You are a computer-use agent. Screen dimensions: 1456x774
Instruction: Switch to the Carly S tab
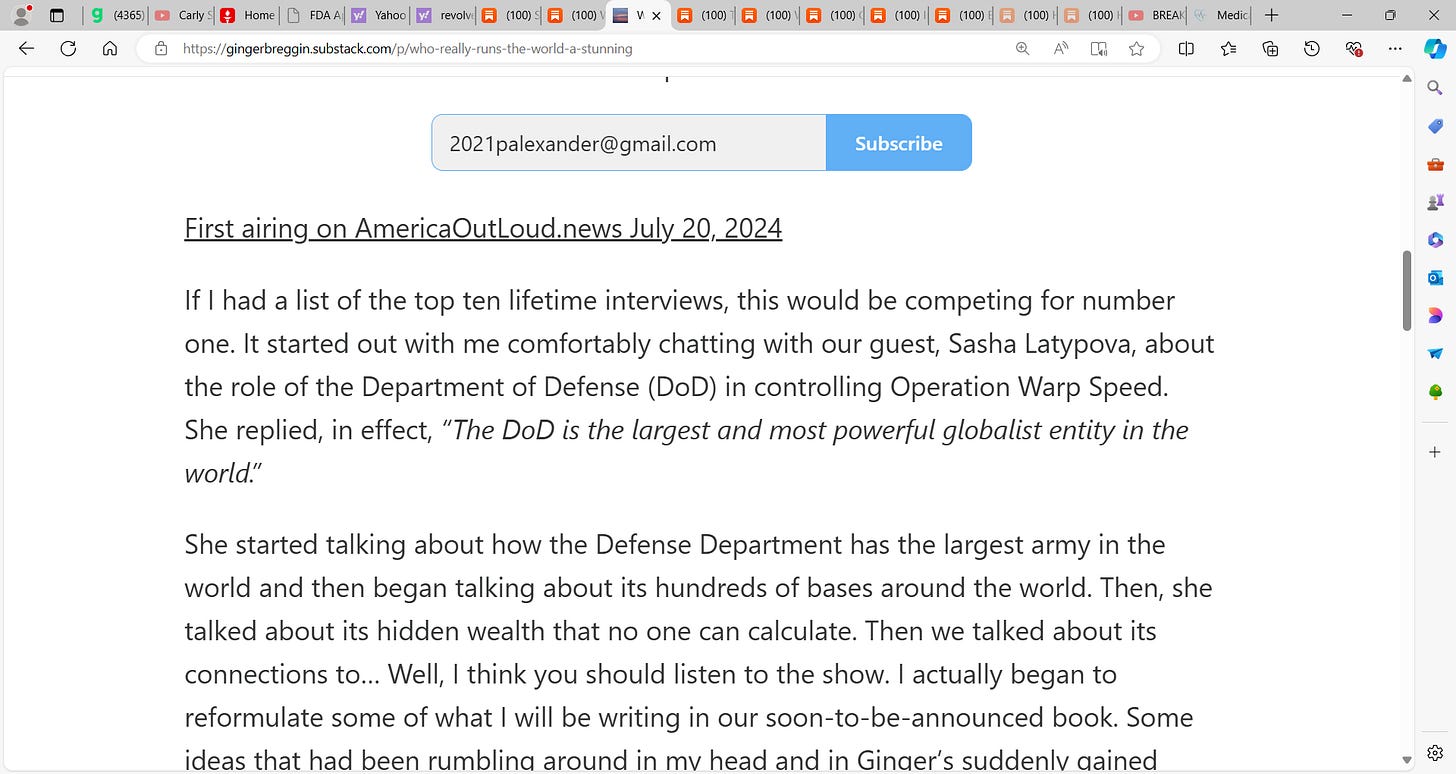click(x=182, y=15)
